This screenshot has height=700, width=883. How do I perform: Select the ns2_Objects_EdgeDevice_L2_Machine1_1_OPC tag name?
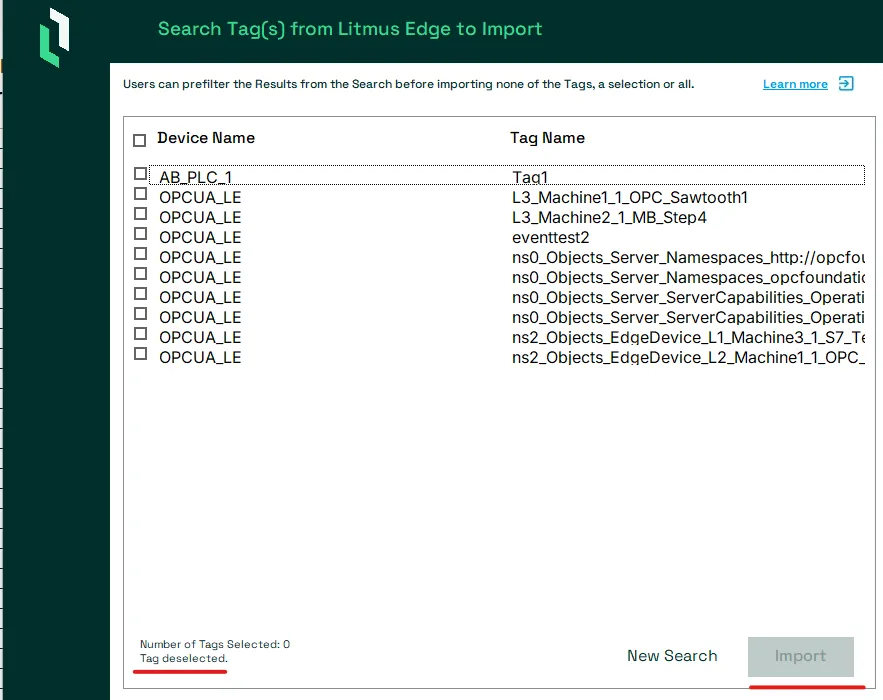tap(688, 358)
